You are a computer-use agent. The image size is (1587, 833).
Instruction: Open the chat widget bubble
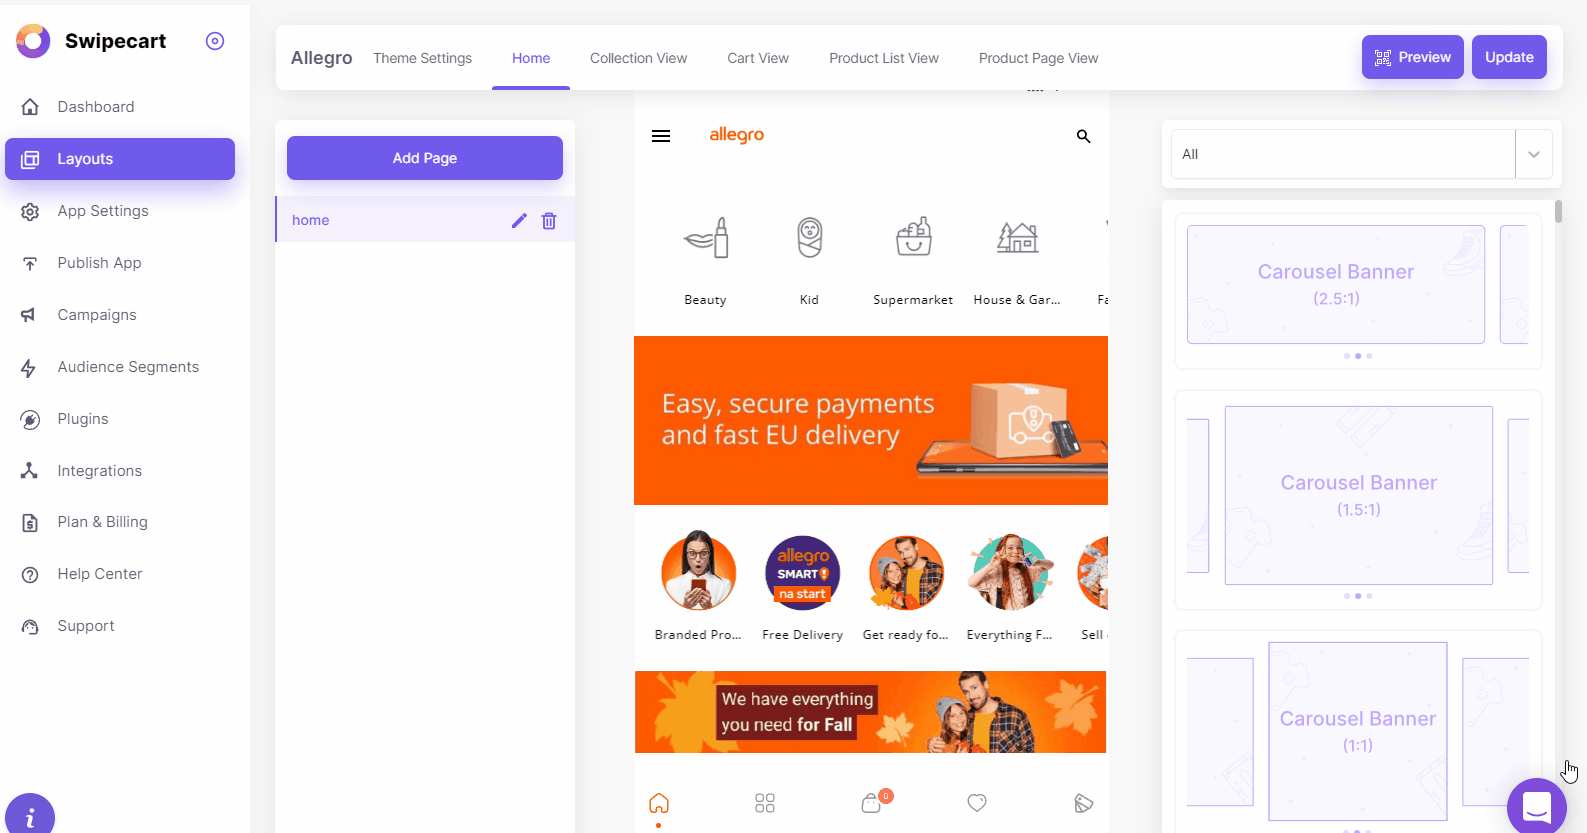click(x=1536, y=806)
